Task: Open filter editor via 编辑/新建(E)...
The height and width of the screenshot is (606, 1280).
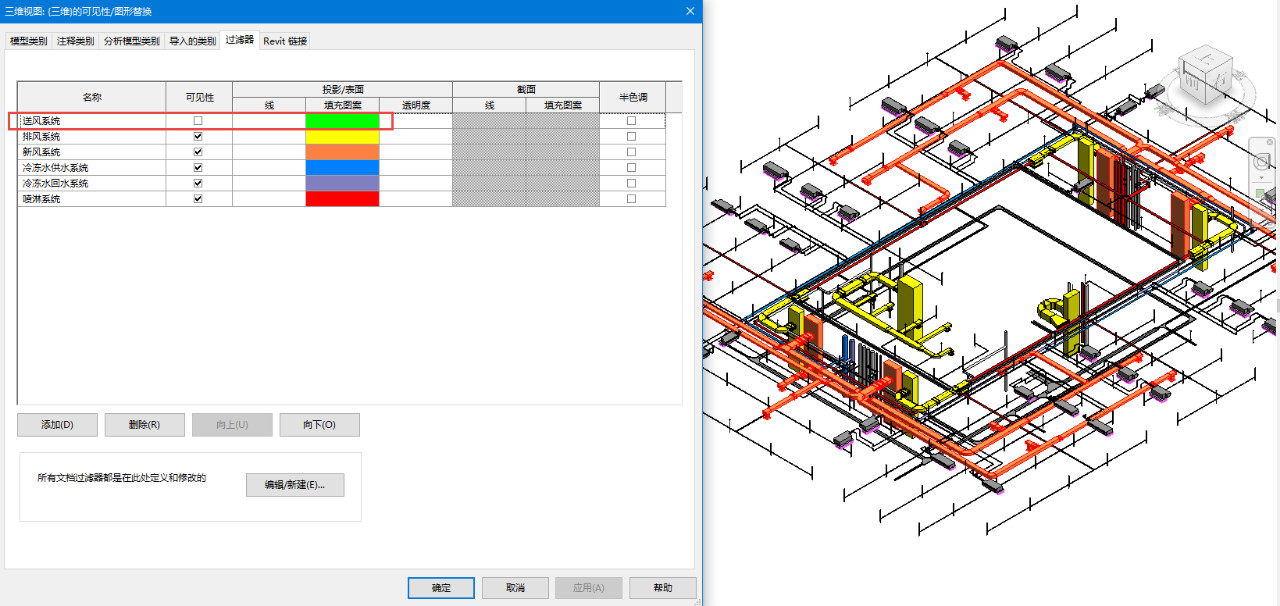Action: [295, 485]
